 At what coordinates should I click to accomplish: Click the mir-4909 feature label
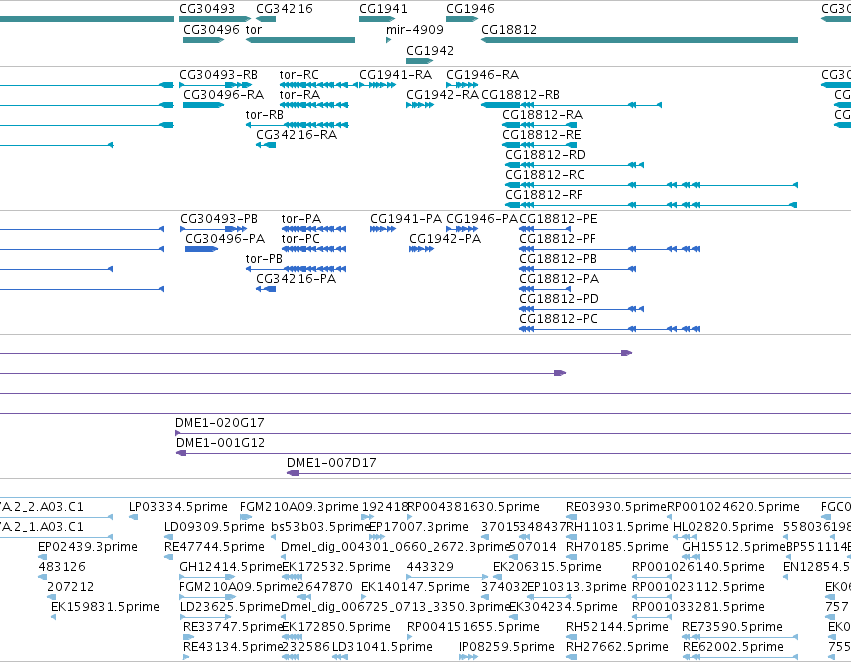click(x=415, y=30)
